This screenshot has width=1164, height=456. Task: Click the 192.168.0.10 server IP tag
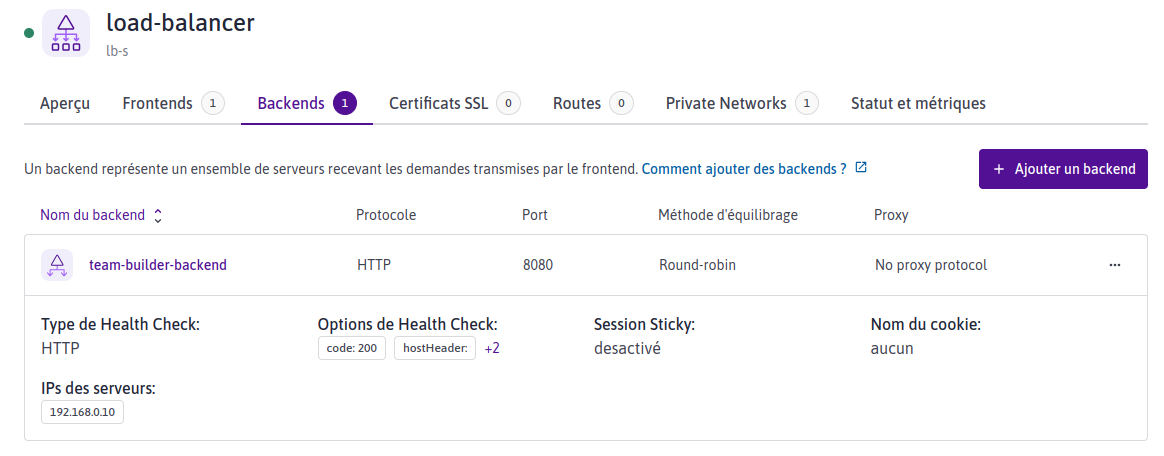point(82,412)
